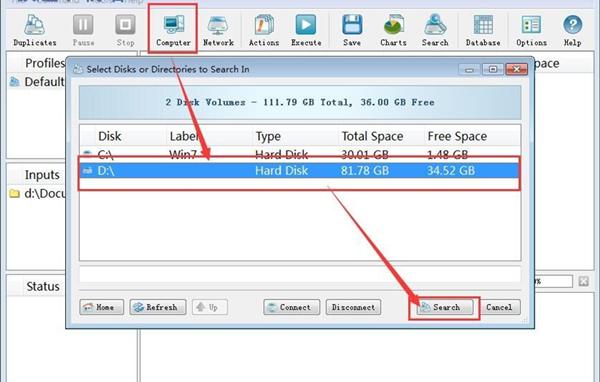This screenshot has width=600, height=382.
Task: Run the Execute toolbar icon
Action: tap(306, 30)
